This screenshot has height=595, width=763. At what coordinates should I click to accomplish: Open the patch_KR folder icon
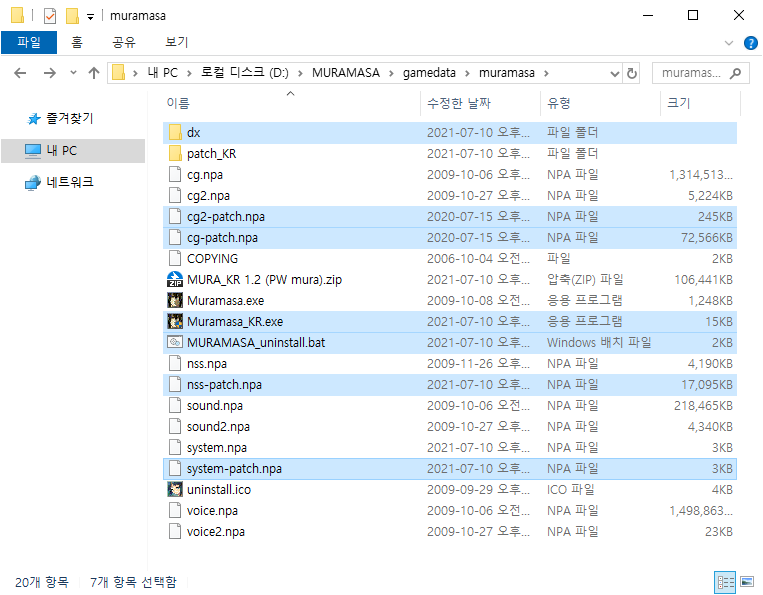point(175,153)
